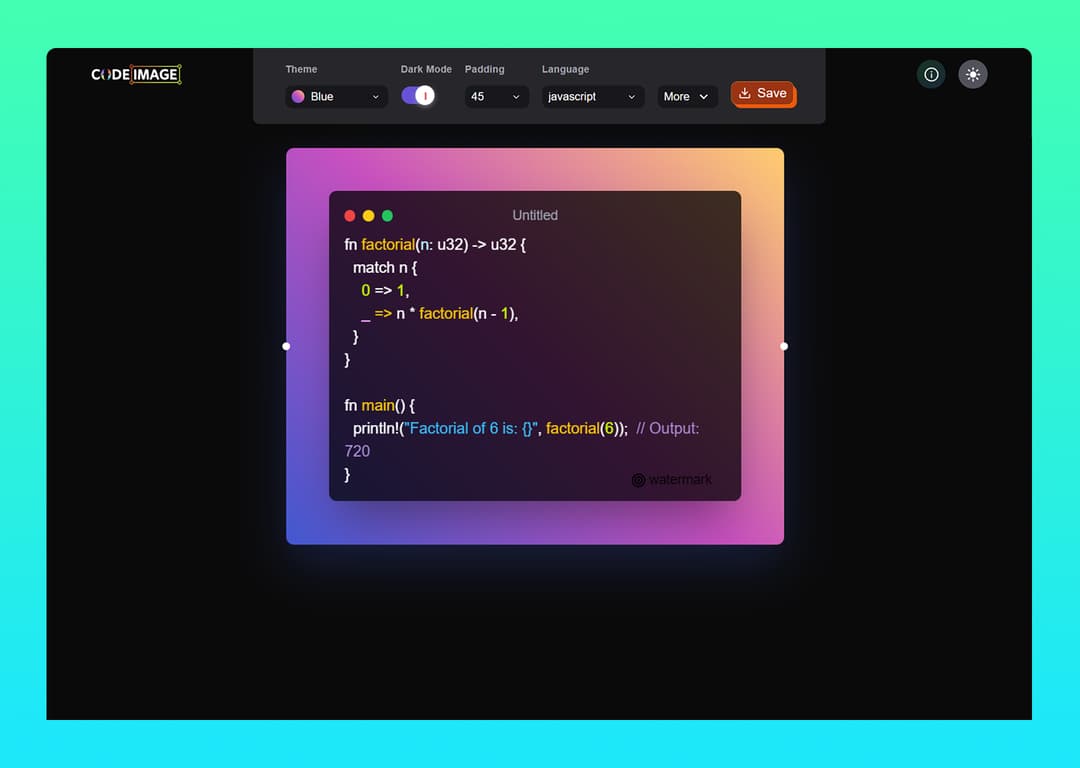1080x768 pixels.
Task: Click the right width resize handle
Action: coord(784,346)
